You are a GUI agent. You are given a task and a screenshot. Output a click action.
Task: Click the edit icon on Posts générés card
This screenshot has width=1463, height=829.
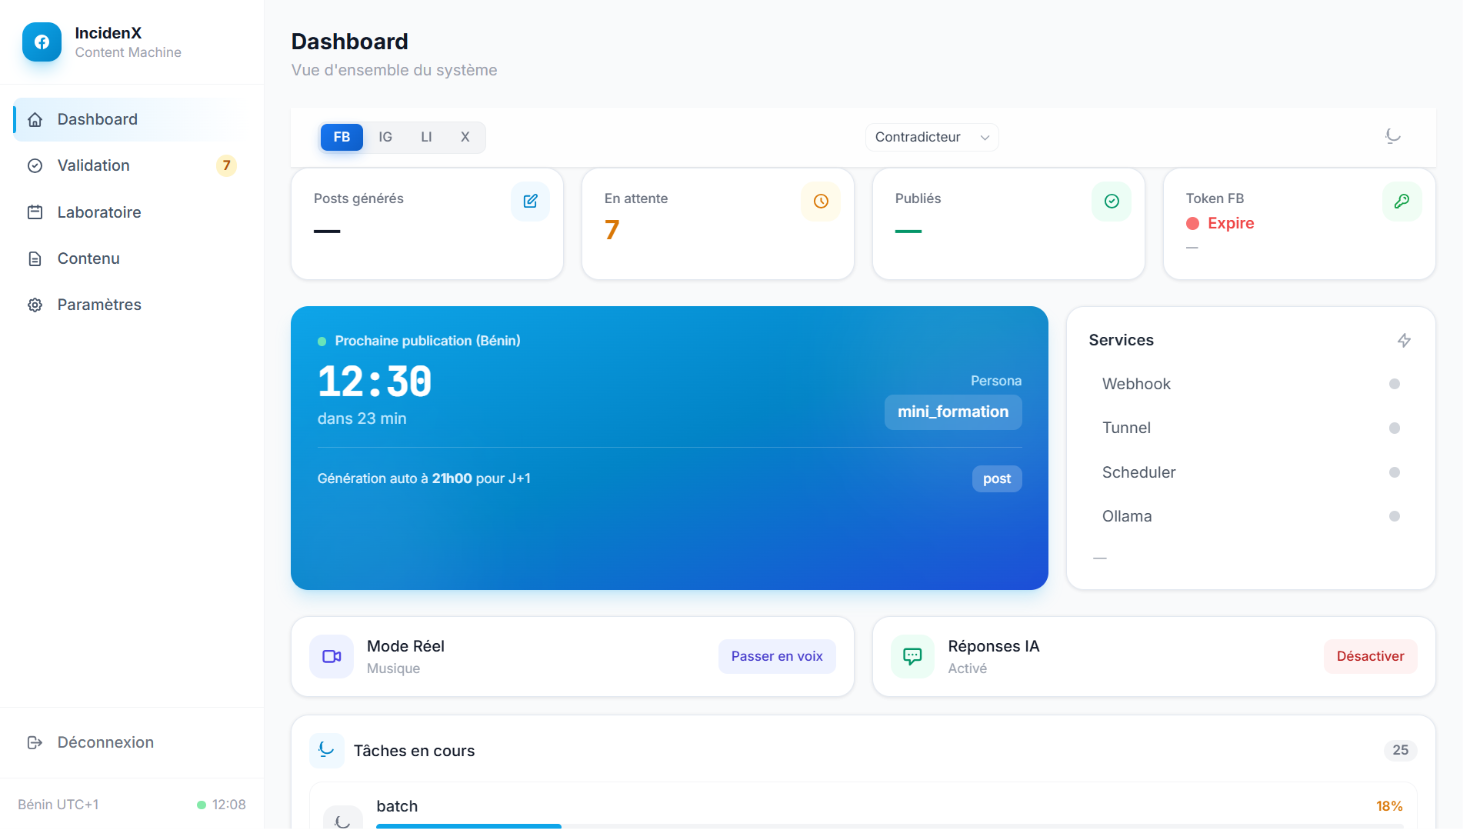pyautogui.click(x=530, y=201)
